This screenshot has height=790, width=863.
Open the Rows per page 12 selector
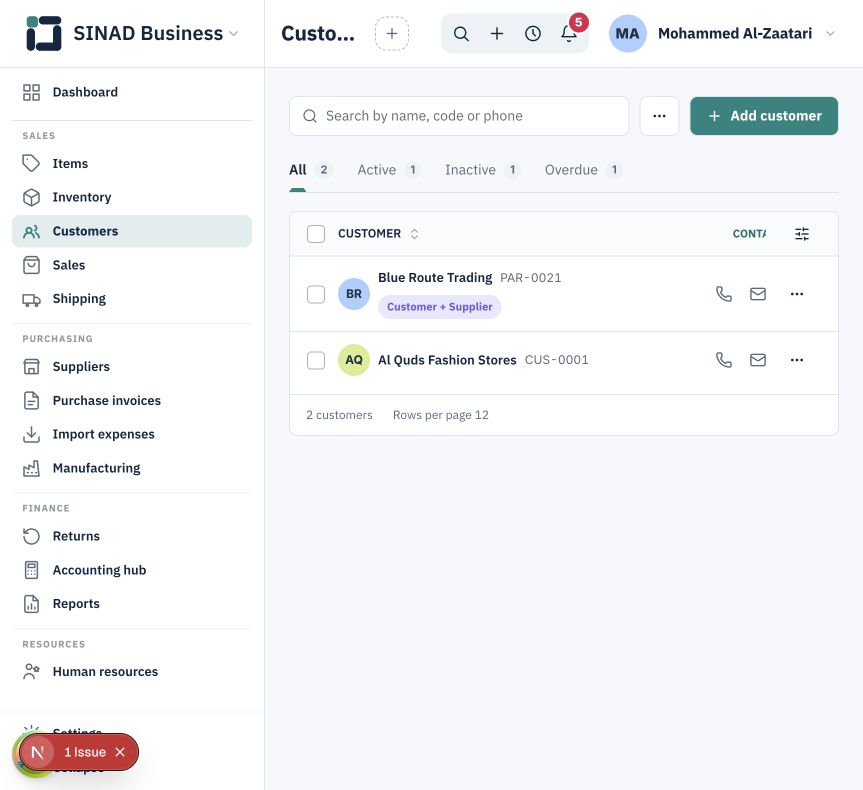[441, 415]
